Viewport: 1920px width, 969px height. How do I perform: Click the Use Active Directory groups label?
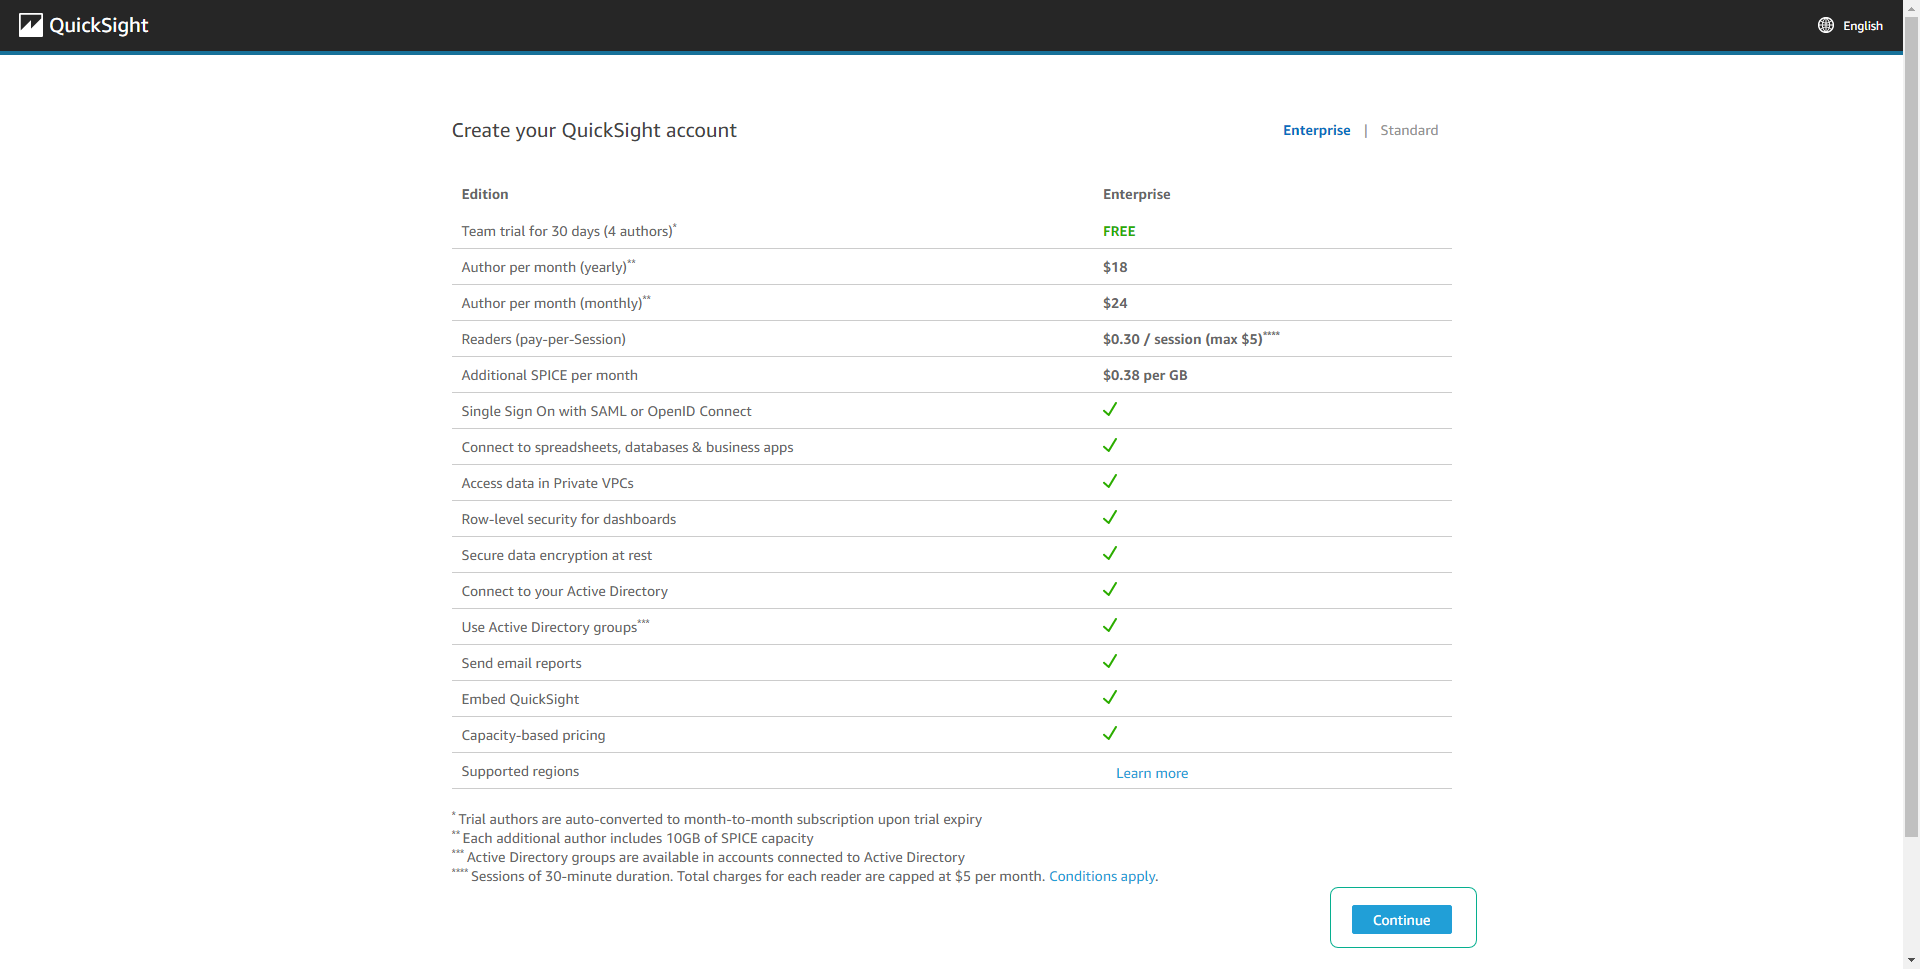[555, 626]
